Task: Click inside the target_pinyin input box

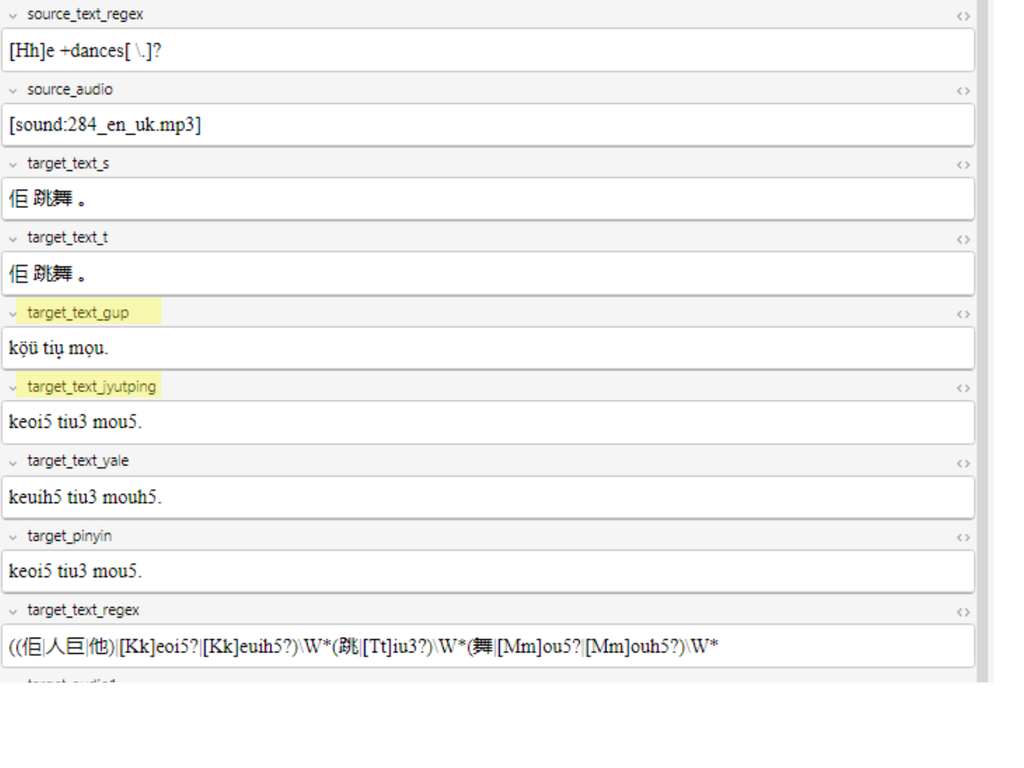Action: 488,571
